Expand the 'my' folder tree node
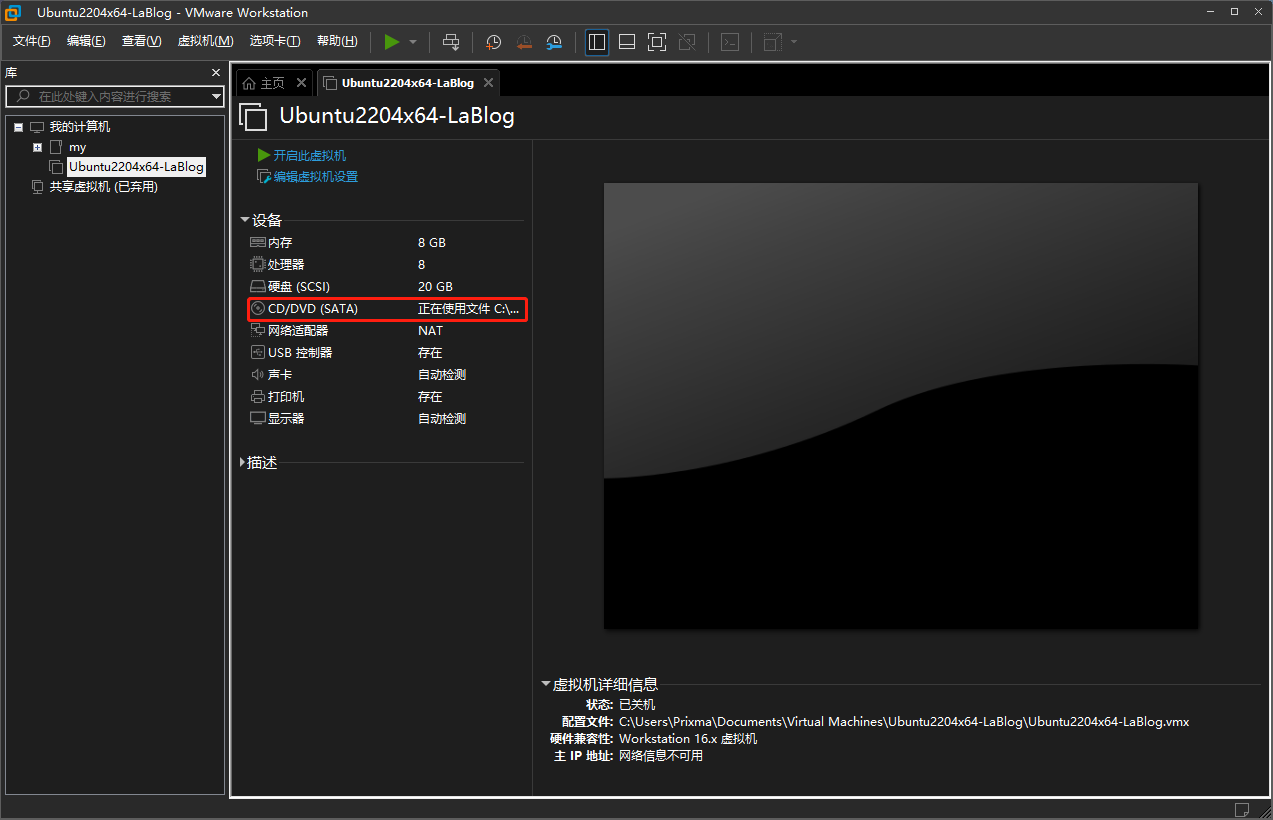1273x820 pixels. (37, 147)
